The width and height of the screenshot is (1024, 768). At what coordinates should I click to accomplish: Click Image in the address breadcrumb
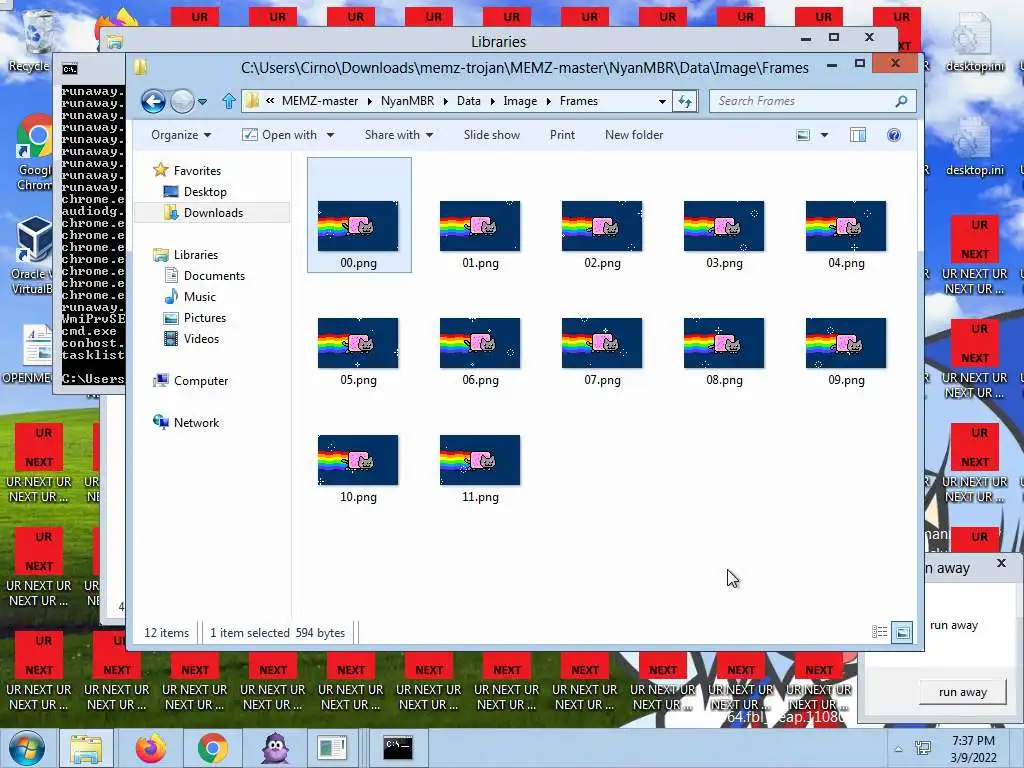coord(520,101)
